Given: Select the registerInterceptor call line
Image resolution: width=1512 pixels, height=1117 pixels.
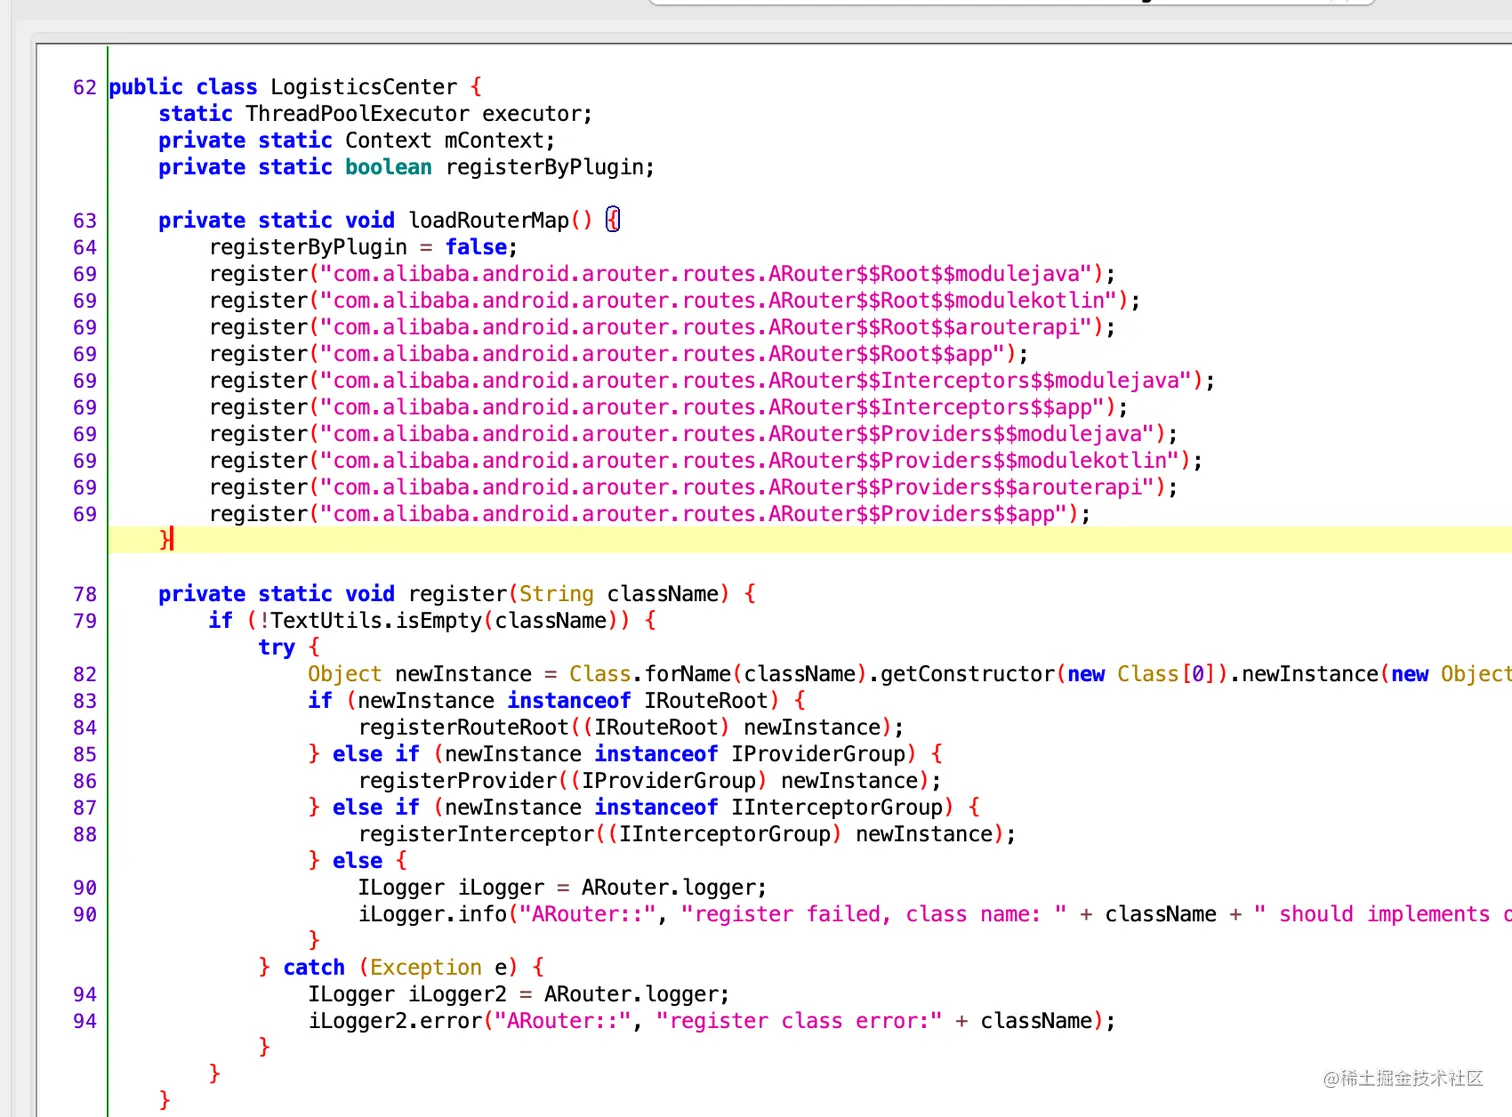Looking at the screenshot, I should [687, 834].
